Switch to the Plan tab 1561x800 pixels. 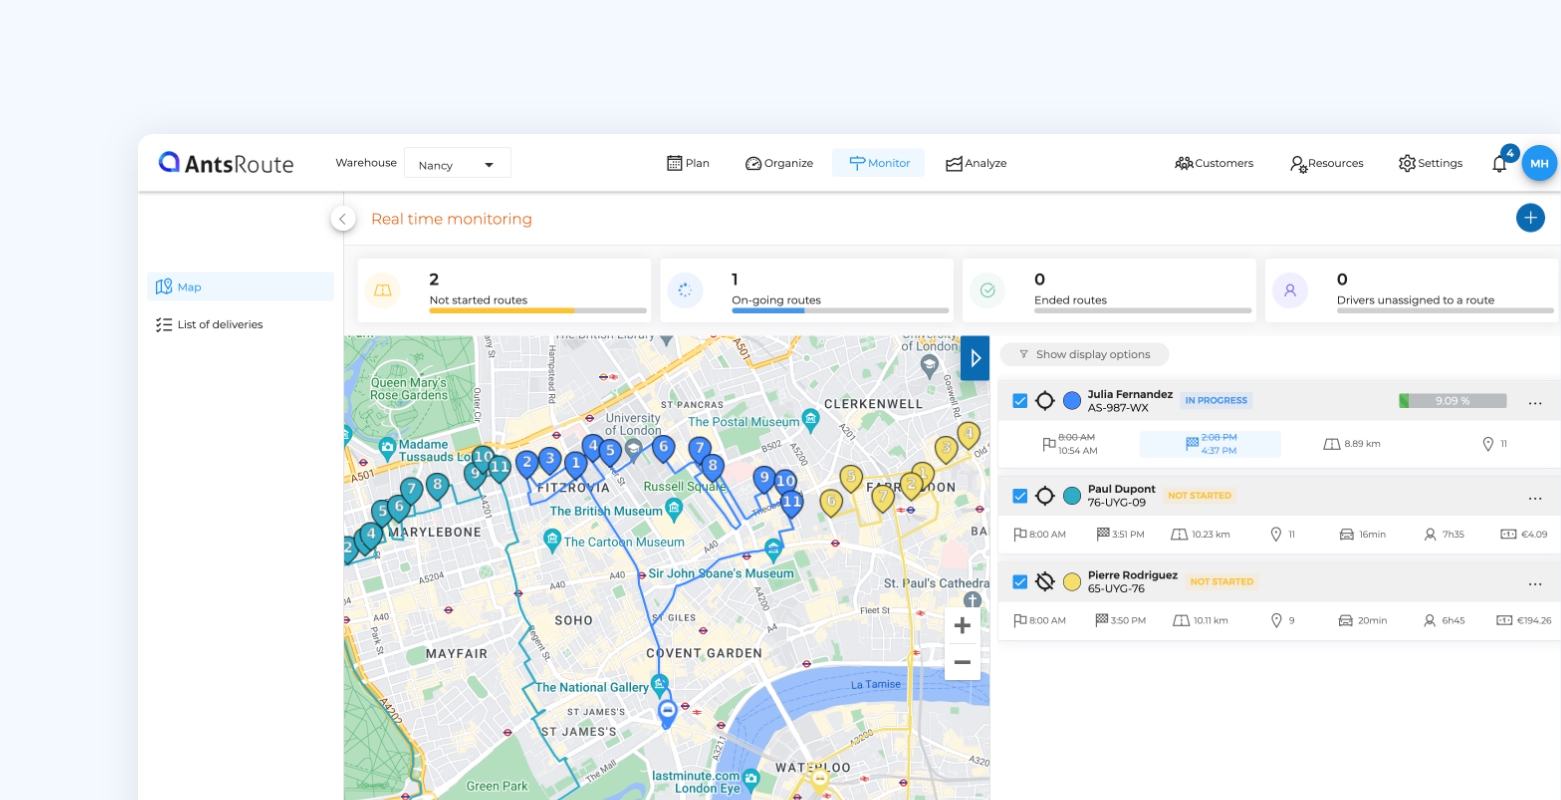688,163
